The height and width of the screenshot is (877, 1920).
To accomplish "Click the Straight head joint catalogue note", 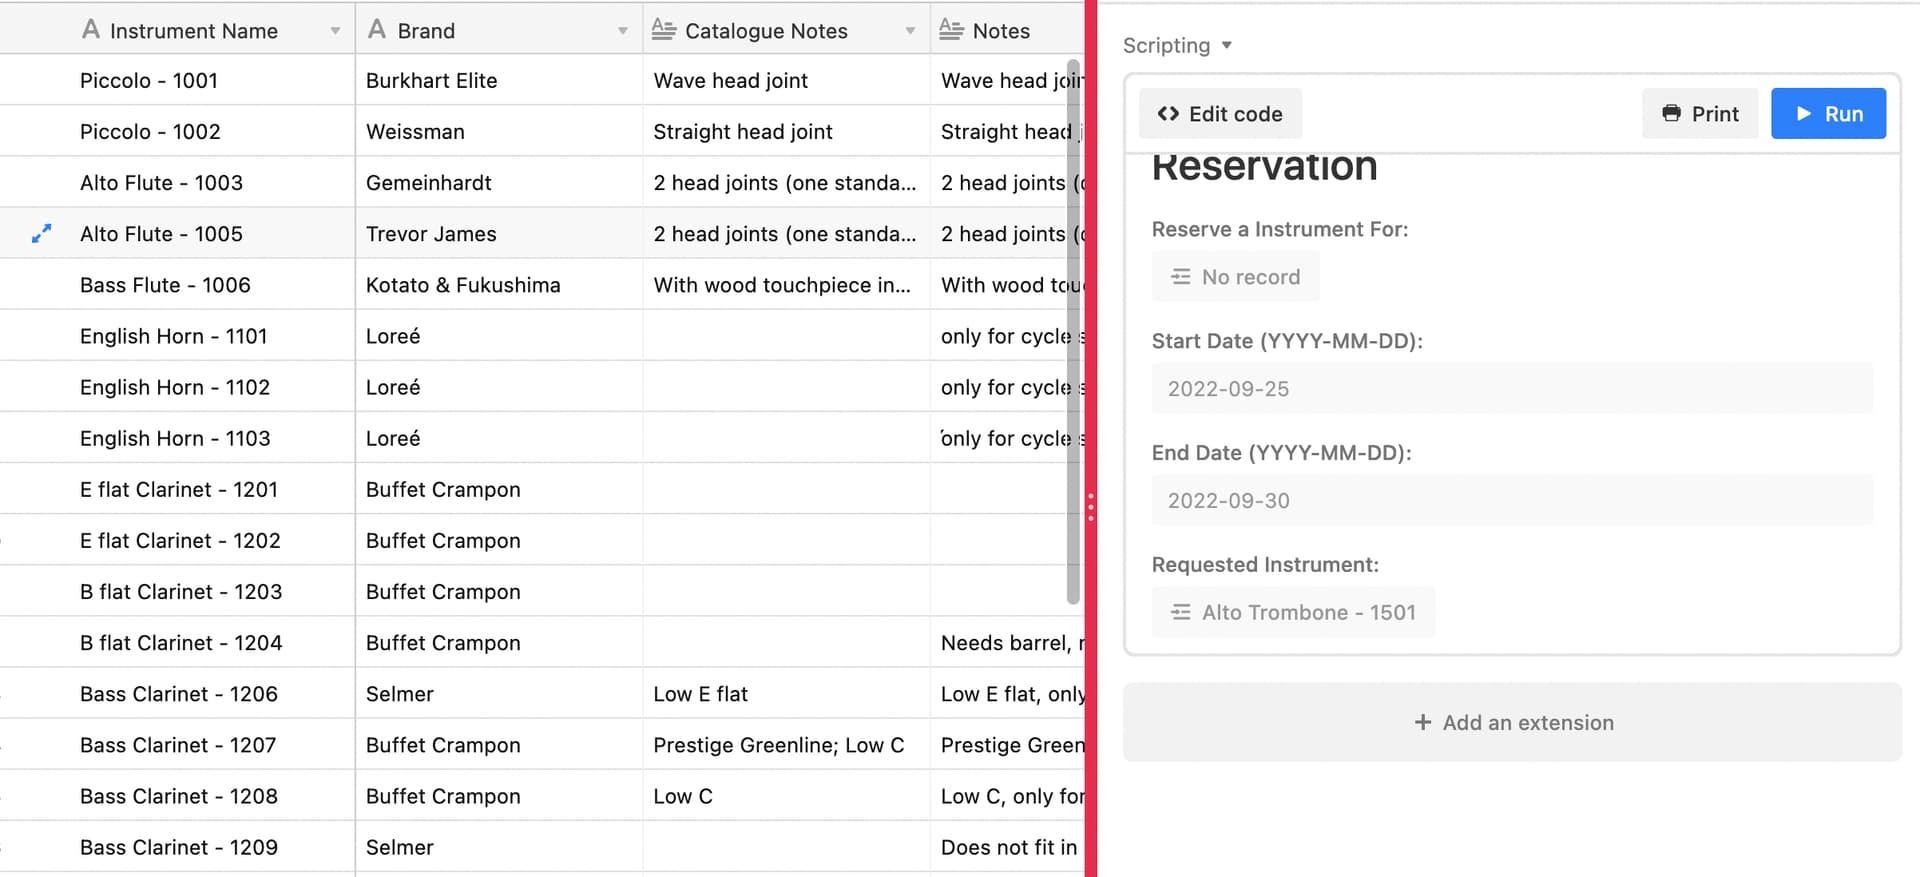I will 786,131.
